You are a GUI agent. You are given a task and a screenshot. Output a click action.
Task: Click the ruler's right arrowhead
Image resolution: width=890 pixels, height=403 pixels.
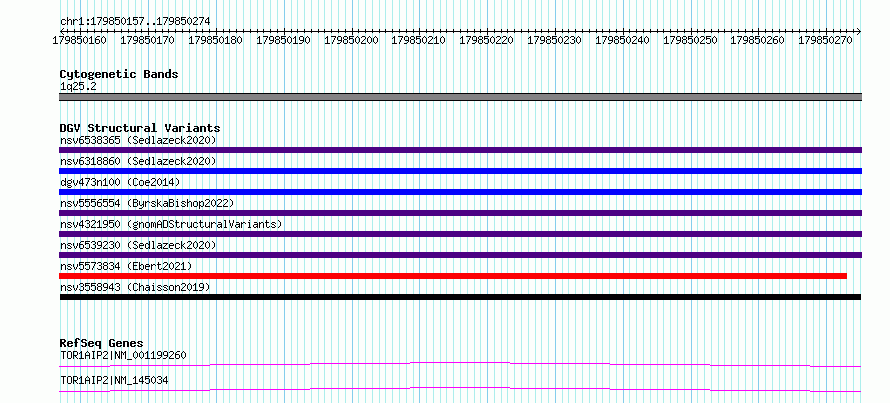859,31
